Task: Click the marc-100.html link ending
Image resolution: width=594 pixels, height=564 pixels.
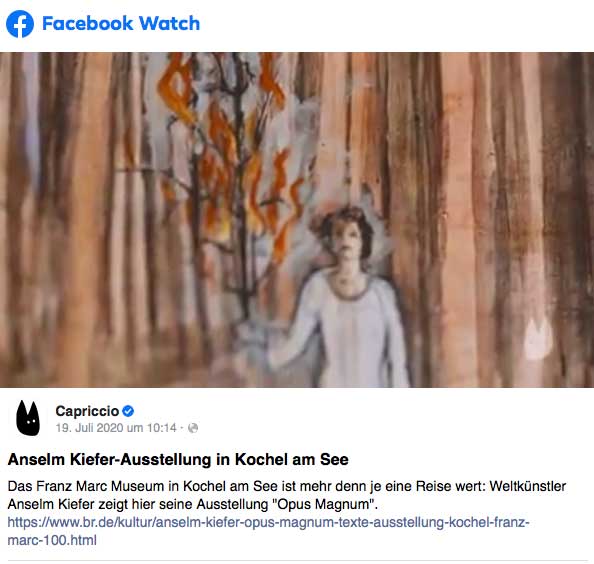Action: point(52,540)
